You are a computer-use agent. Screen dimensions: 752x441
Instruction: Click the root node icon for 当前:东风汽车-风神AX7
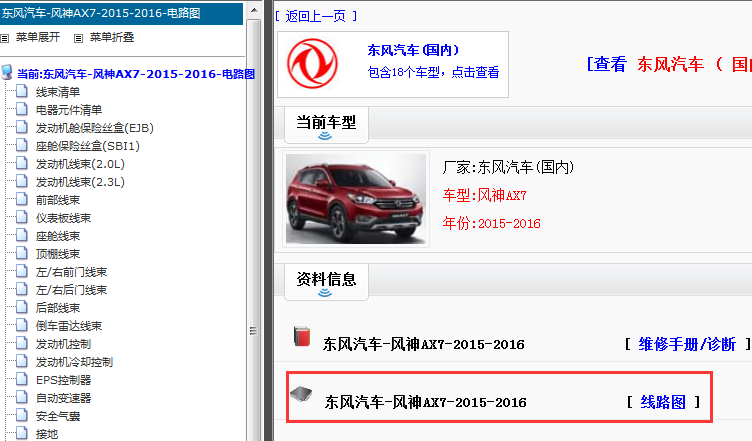(x=7, y=72)
